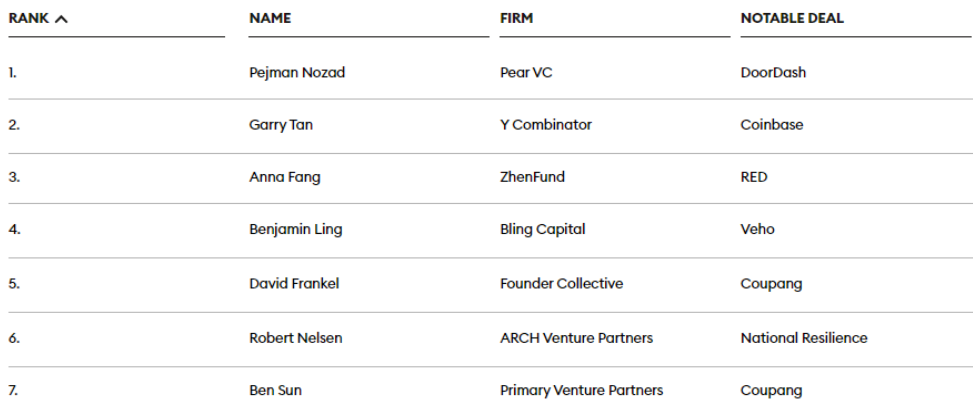Open David Frankel's listing

(294, 284)
